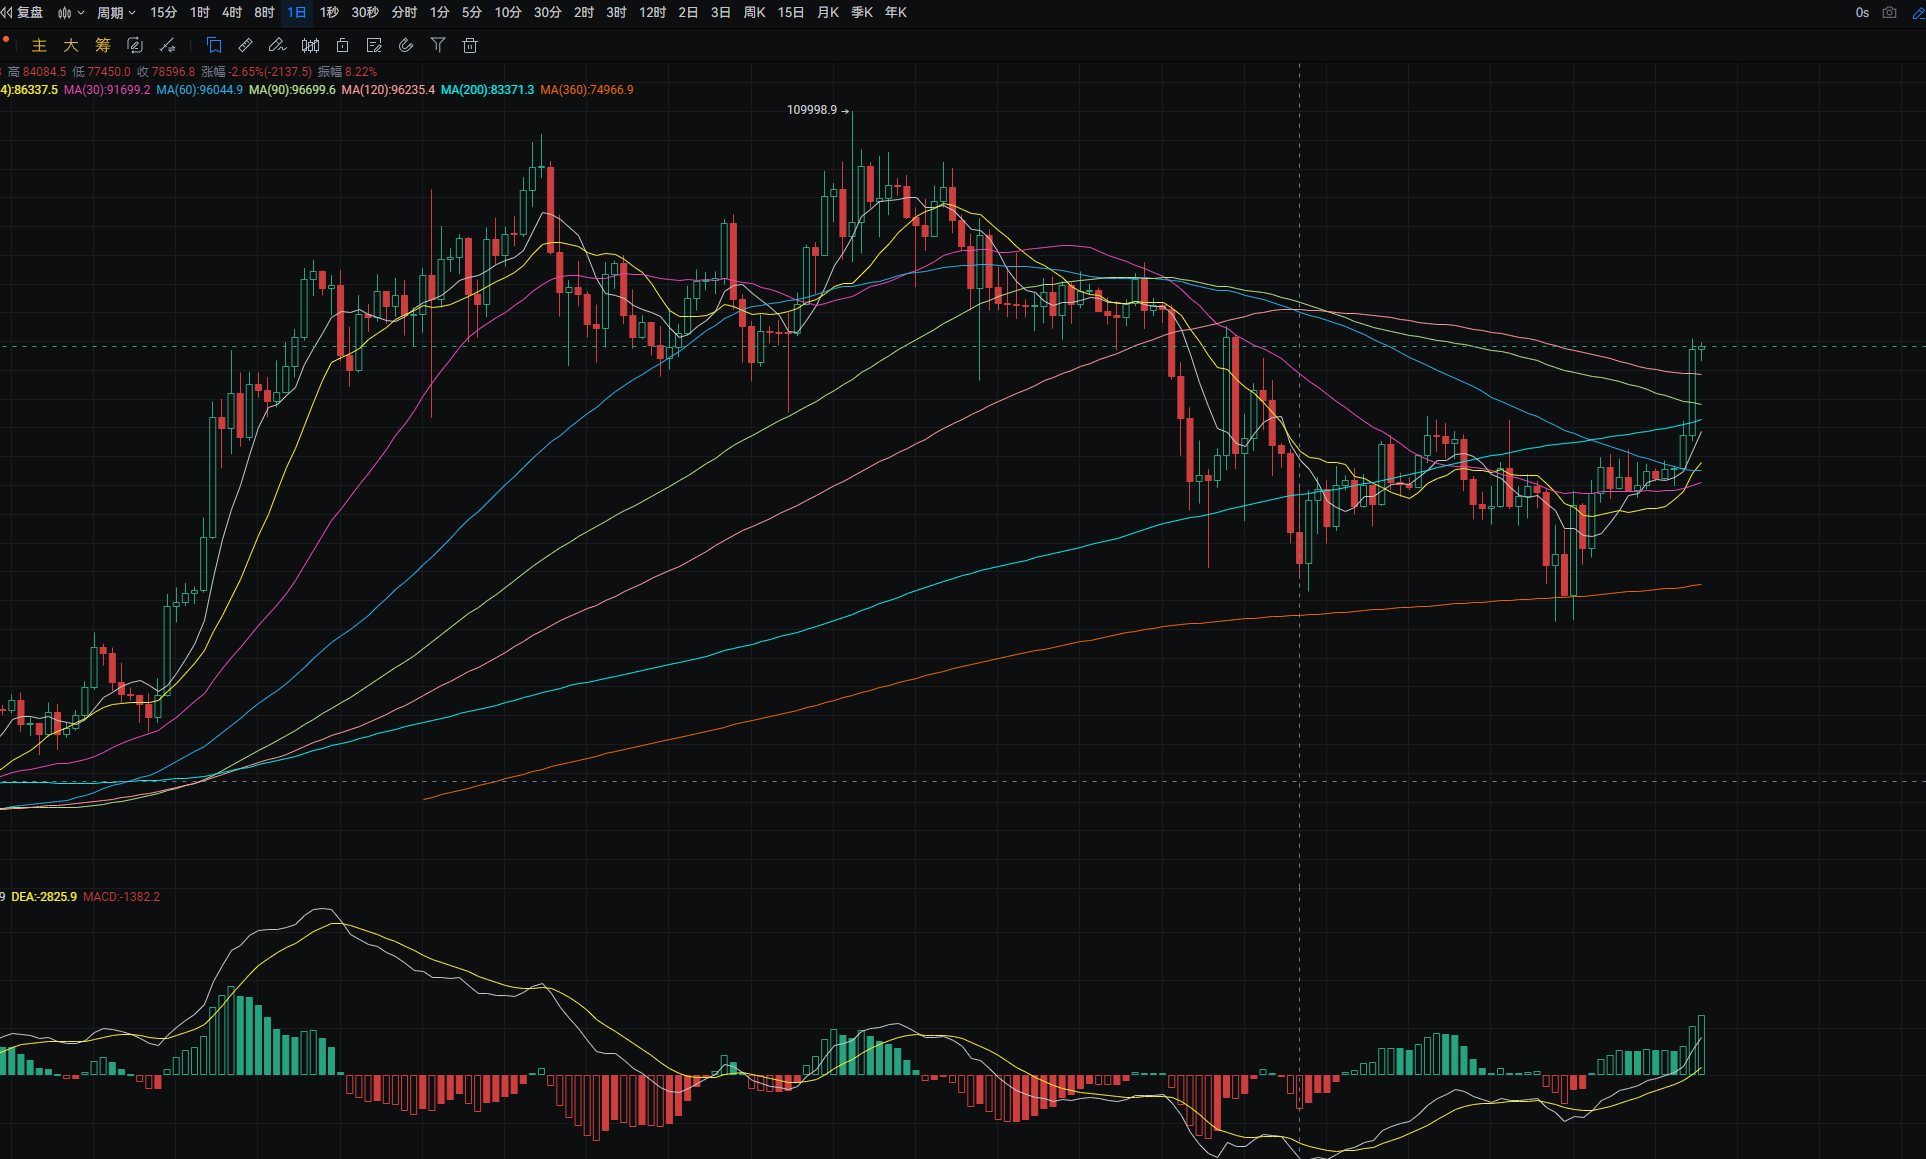Click the candlestick pattern toolbar icon

[310, 45]
